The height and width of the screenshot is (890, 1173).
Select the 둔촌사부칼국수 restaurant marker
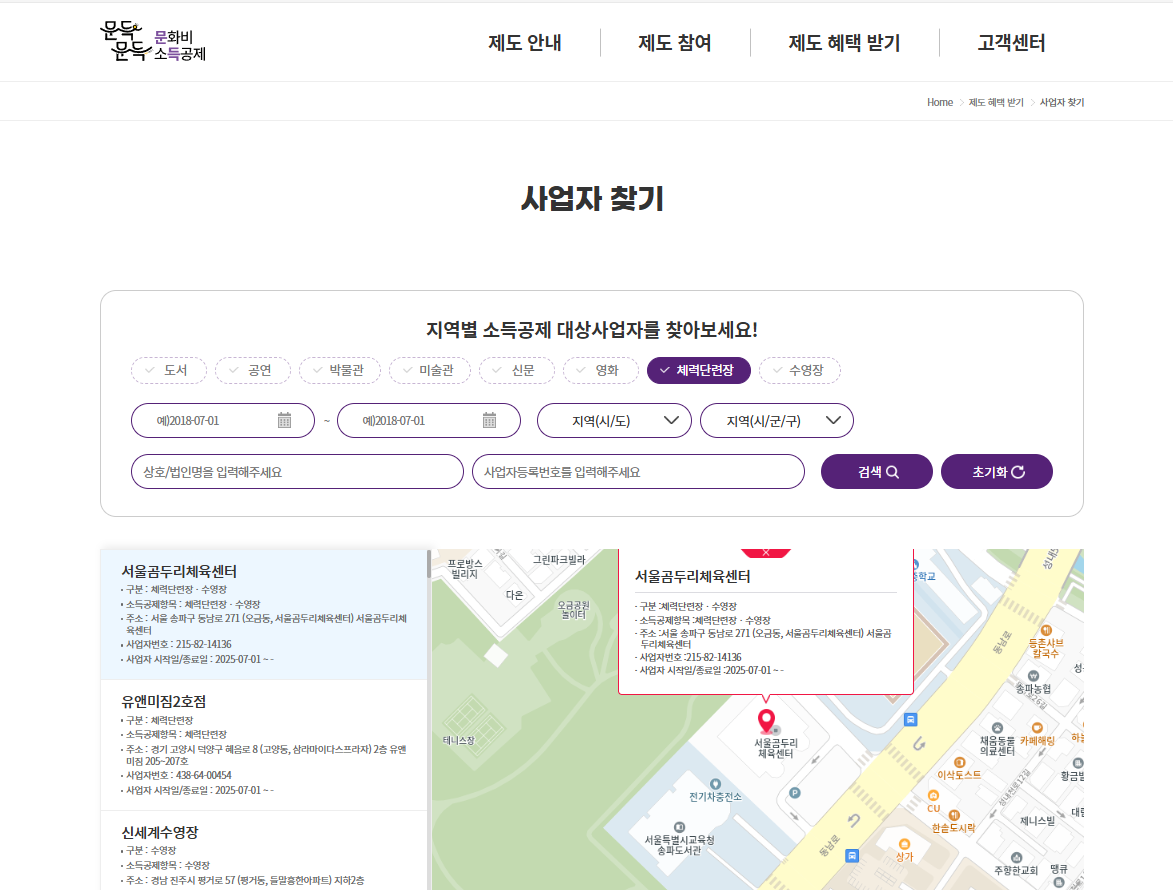(x=1047, y=630)
